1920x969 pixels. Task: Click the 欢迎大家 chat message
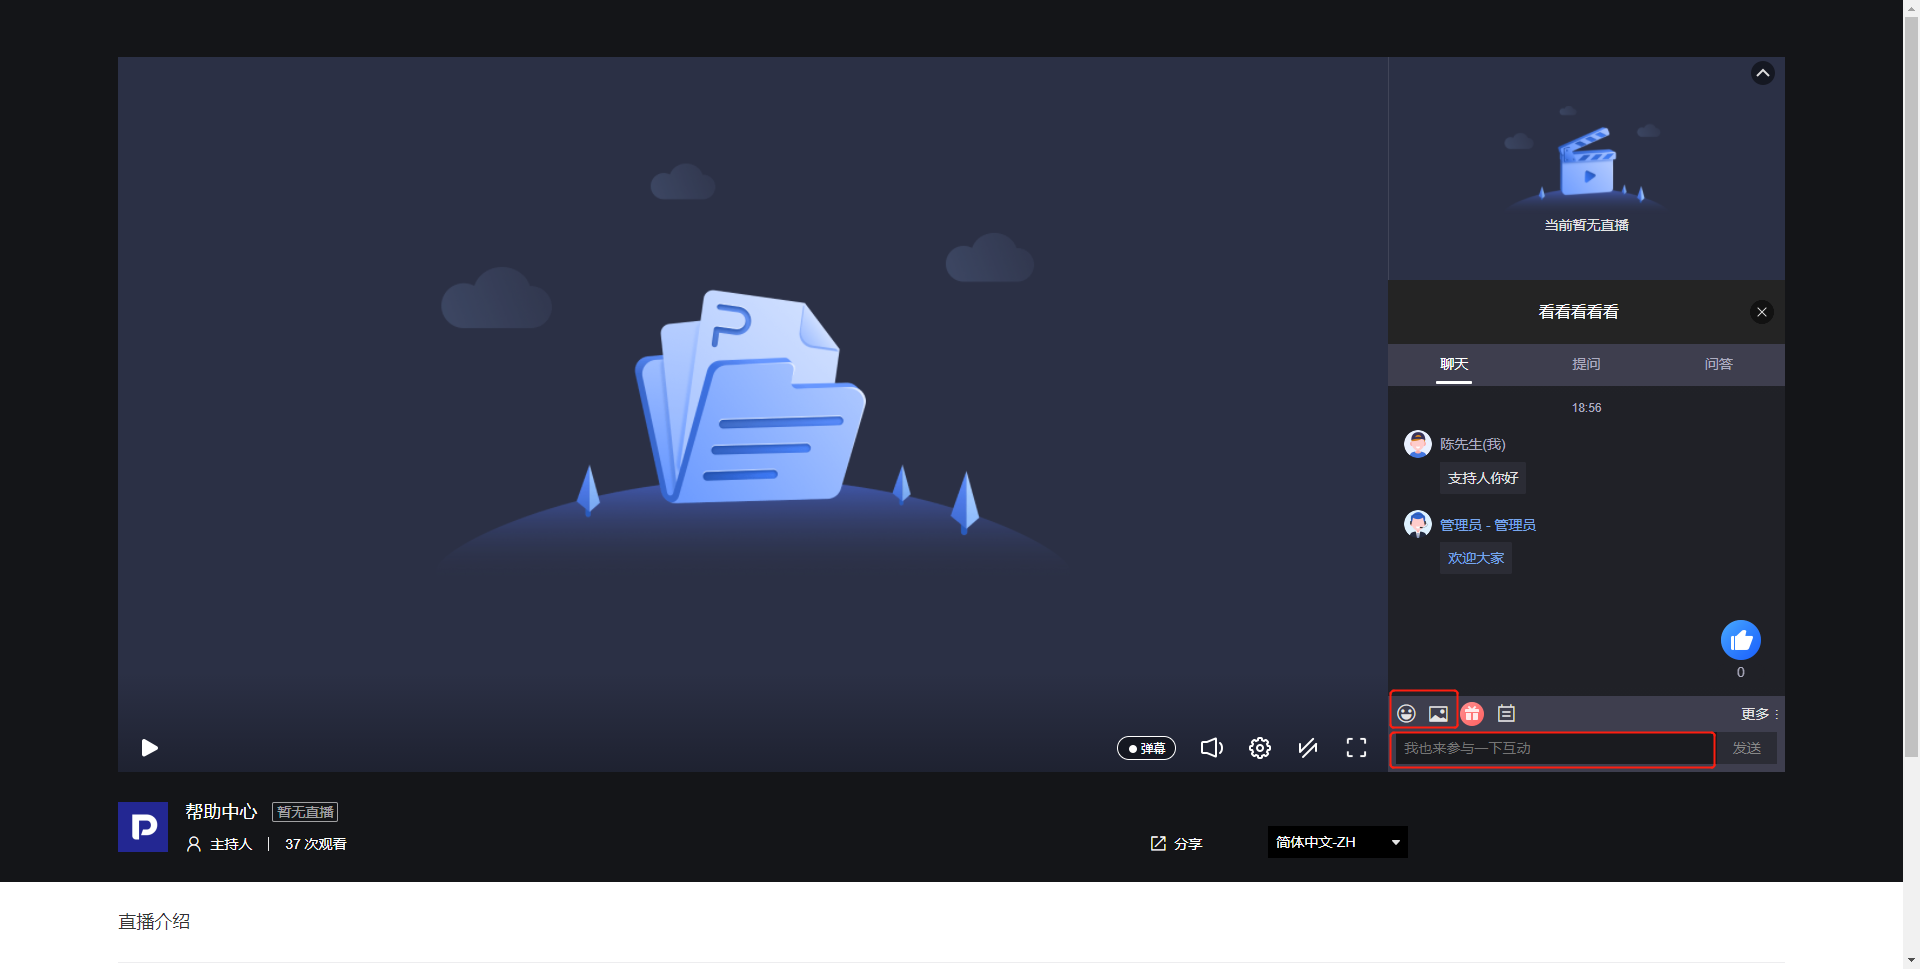[1476, 558]
